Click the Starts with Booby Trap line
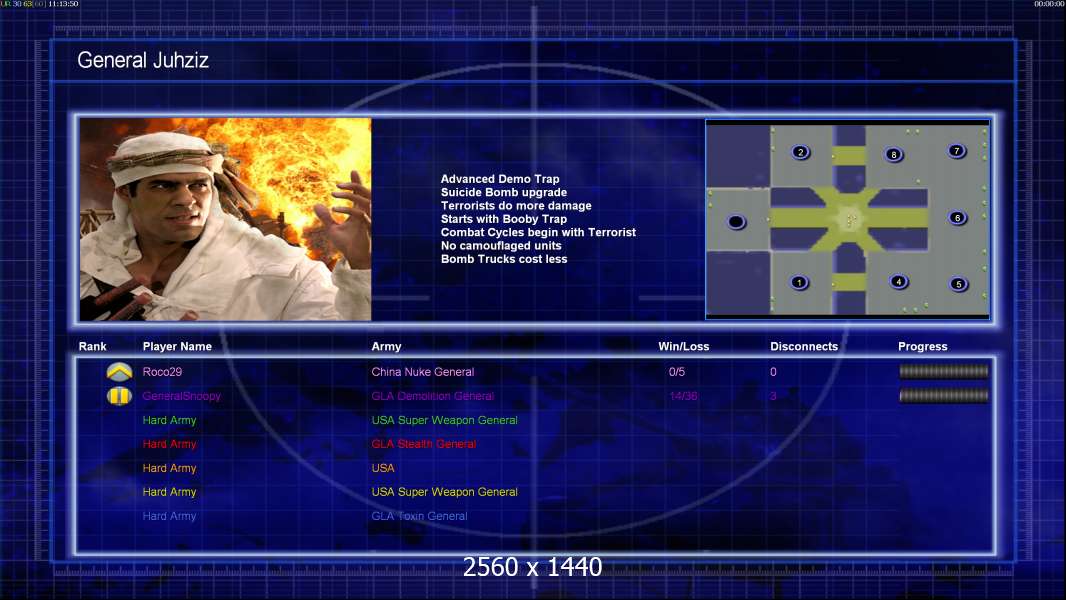Image resolution: width=1066 pixels, height=600 pixels. pyautogui.click(x=504, y=219)
